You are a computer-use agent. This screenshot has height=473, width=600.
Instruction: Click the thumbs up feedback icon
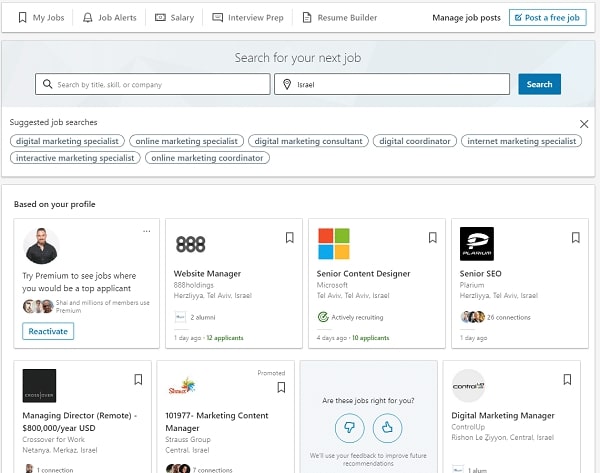(x=387, y=428)
